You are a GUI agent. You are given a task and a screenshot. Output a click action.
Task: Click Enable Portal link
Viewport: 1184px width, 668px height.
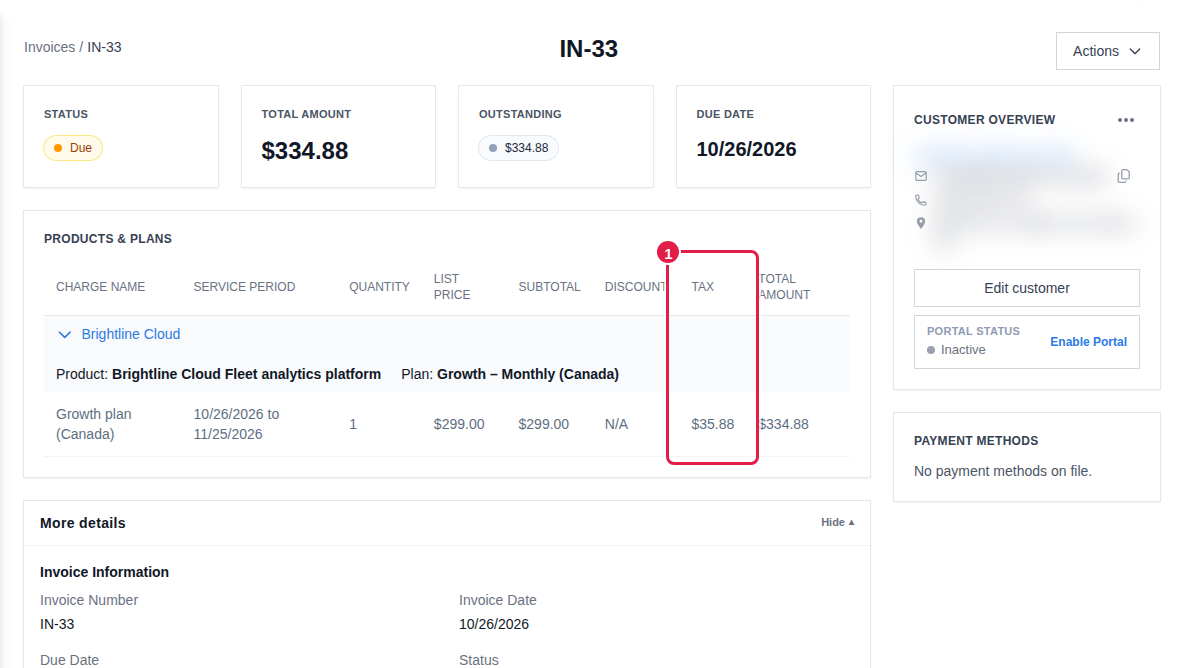1088,342
